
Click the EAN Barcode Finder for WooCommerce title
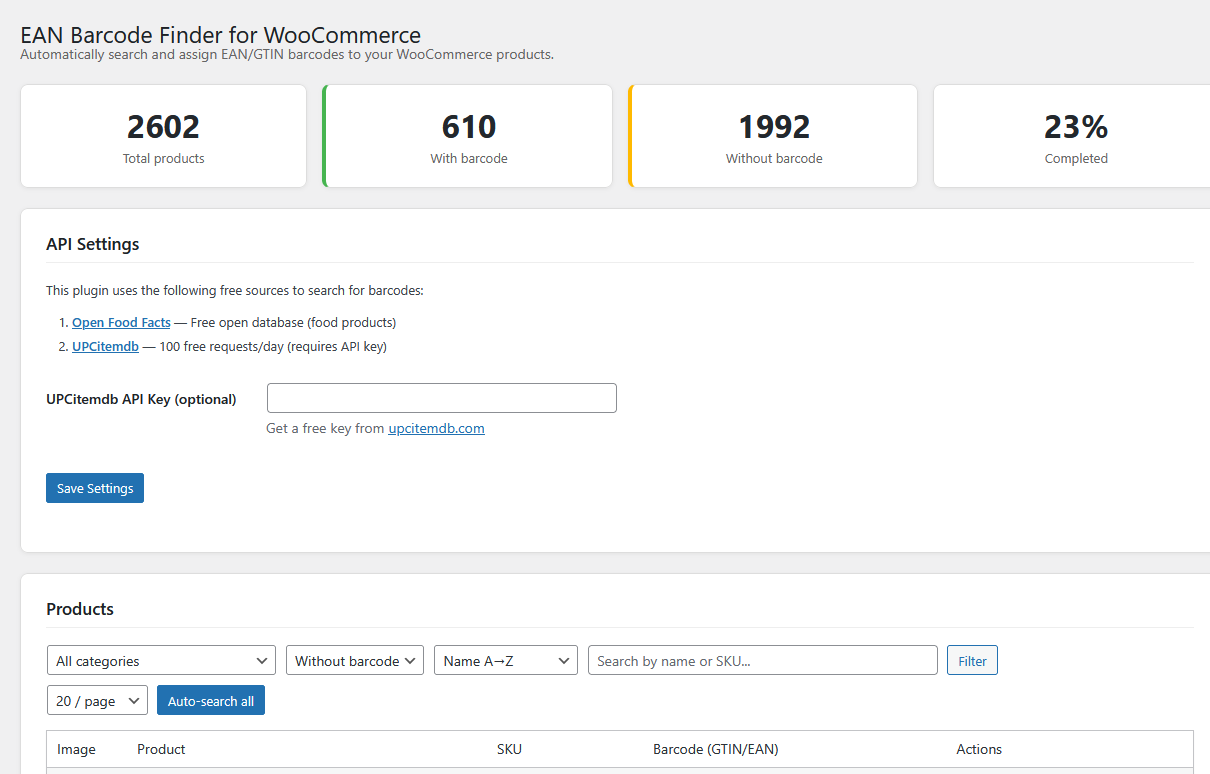tap(221, 35)
